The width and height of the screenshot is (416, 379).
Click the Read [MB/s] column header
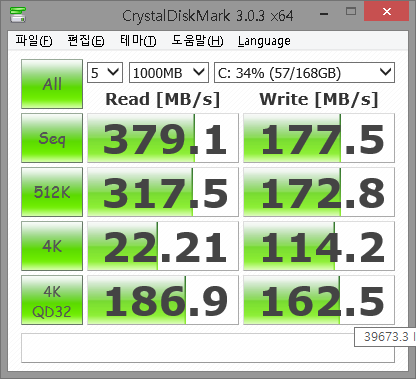163,99
